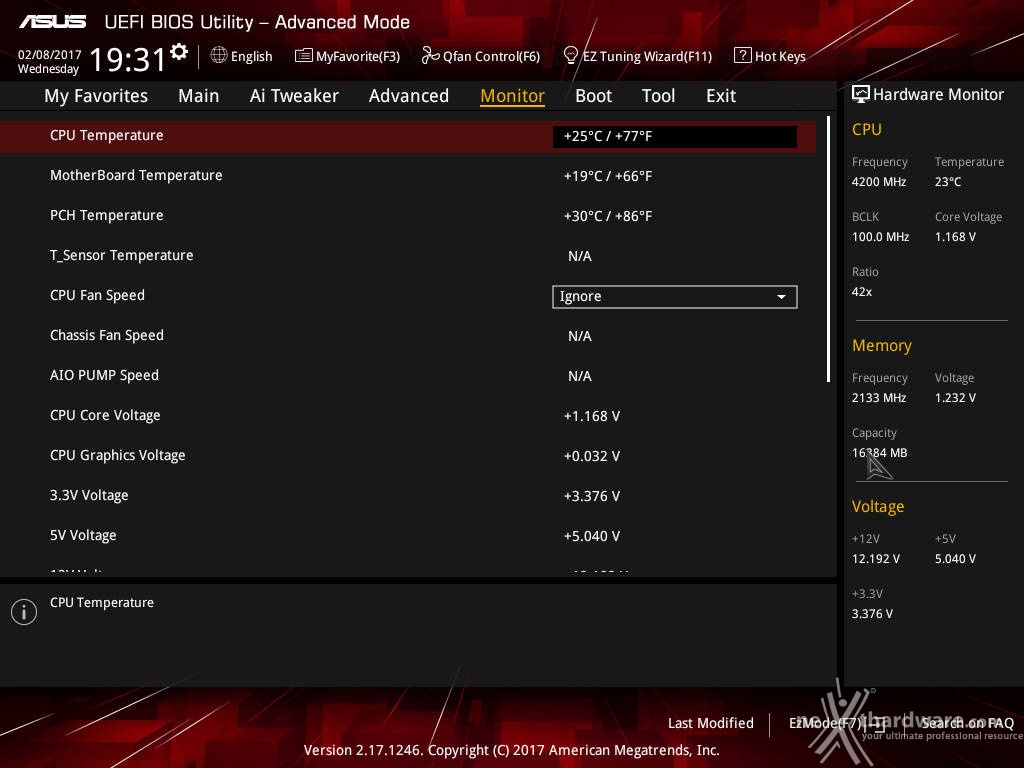Open the Advanced tab
The width and height of the screenshot is (1024, 768).
pos(409,96)
